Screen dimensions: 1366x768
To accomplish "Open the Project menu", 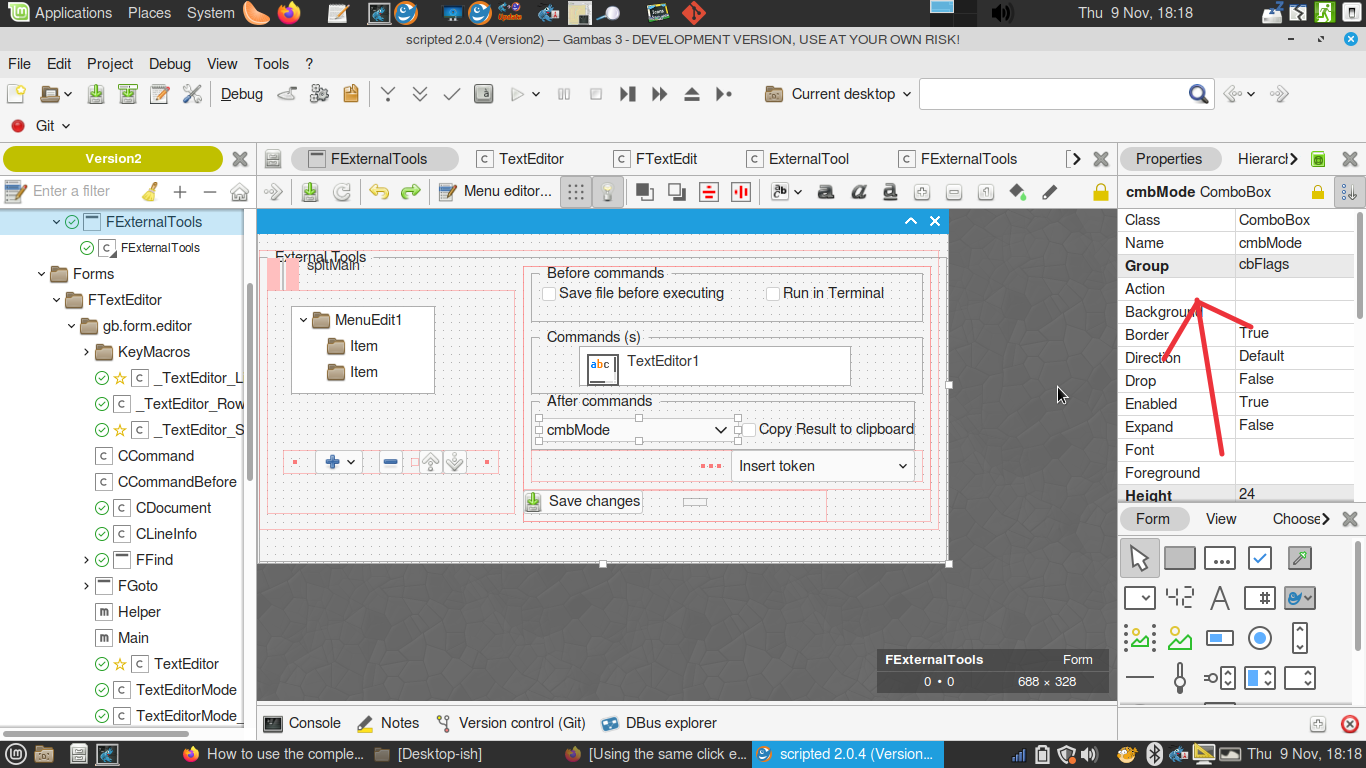I will tap(110, 63).
